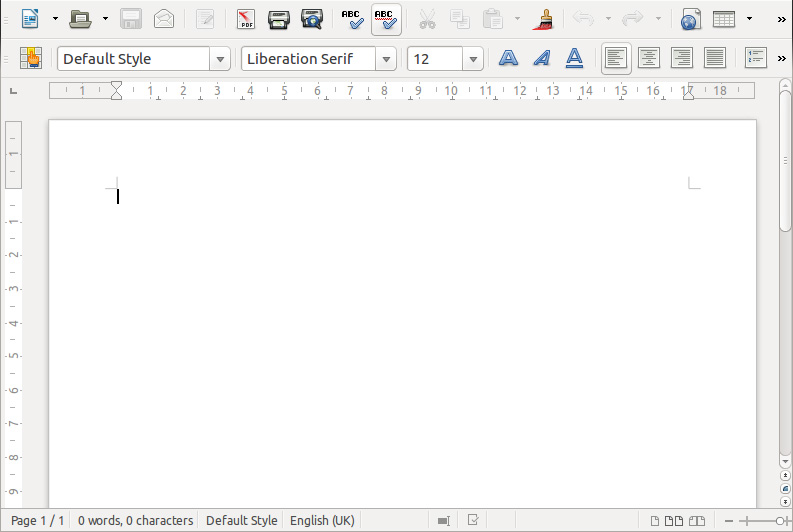Switch to single-page view layout
This screenshot has height=532, width=793.
point(654,521)
